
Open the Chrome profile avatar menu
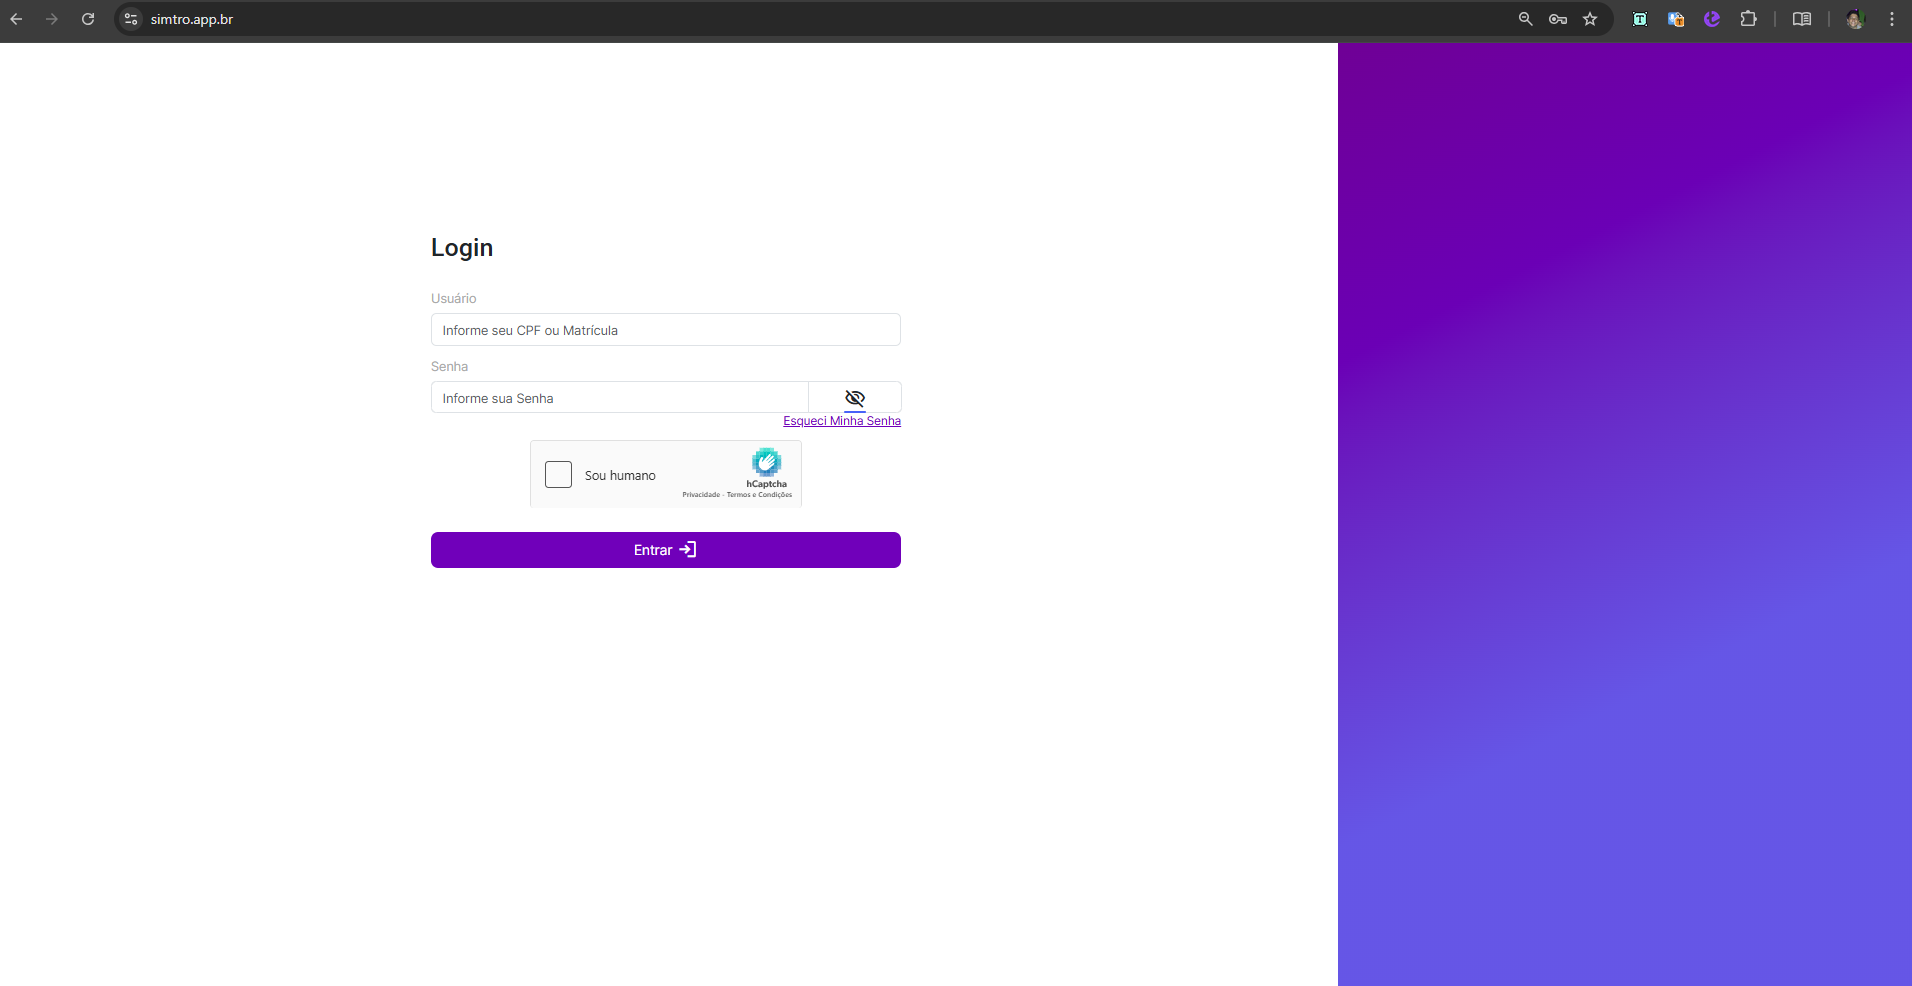click(1855, 19)
